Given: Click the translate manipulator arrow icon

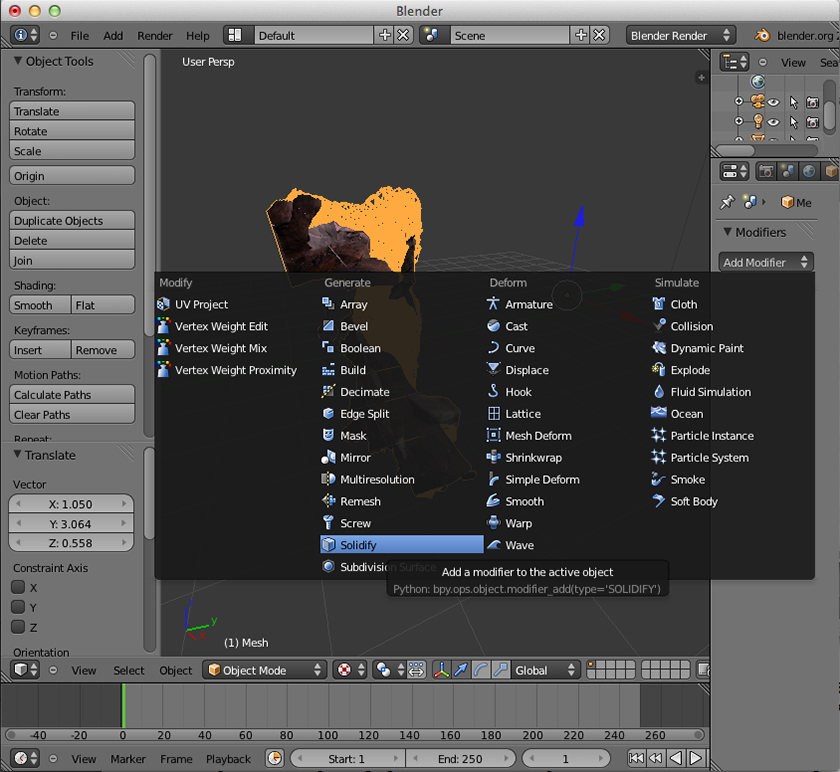Looking at the screenshot, I should click(x=460, y=670).
